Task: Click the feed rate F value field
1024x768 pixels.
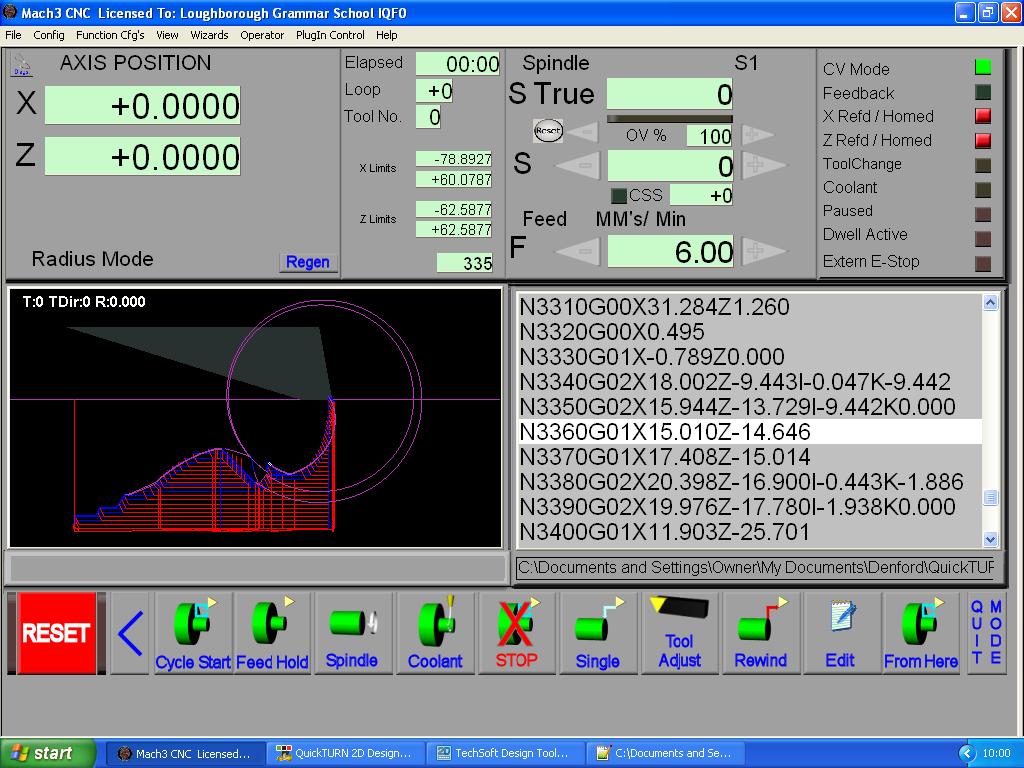Action: click(x=670, y=251)
